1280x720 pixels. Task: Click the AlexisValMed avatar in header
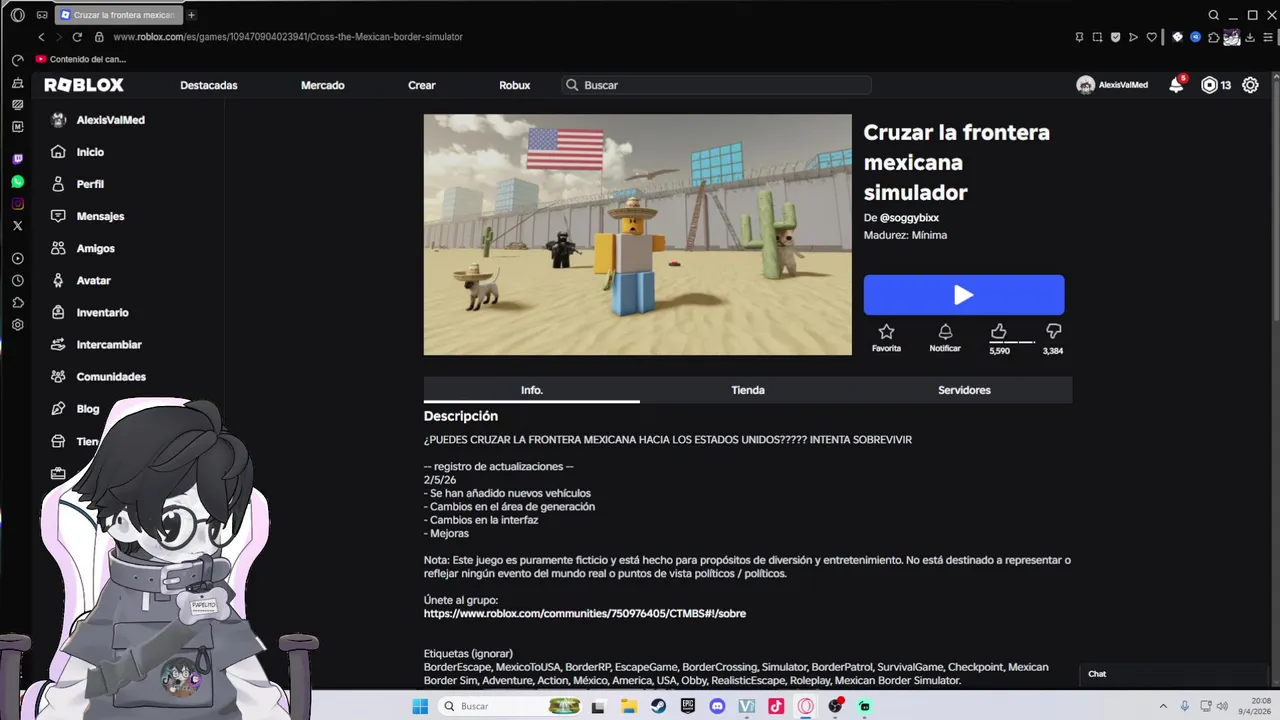pyautogui.click(x=1085, y=85)
